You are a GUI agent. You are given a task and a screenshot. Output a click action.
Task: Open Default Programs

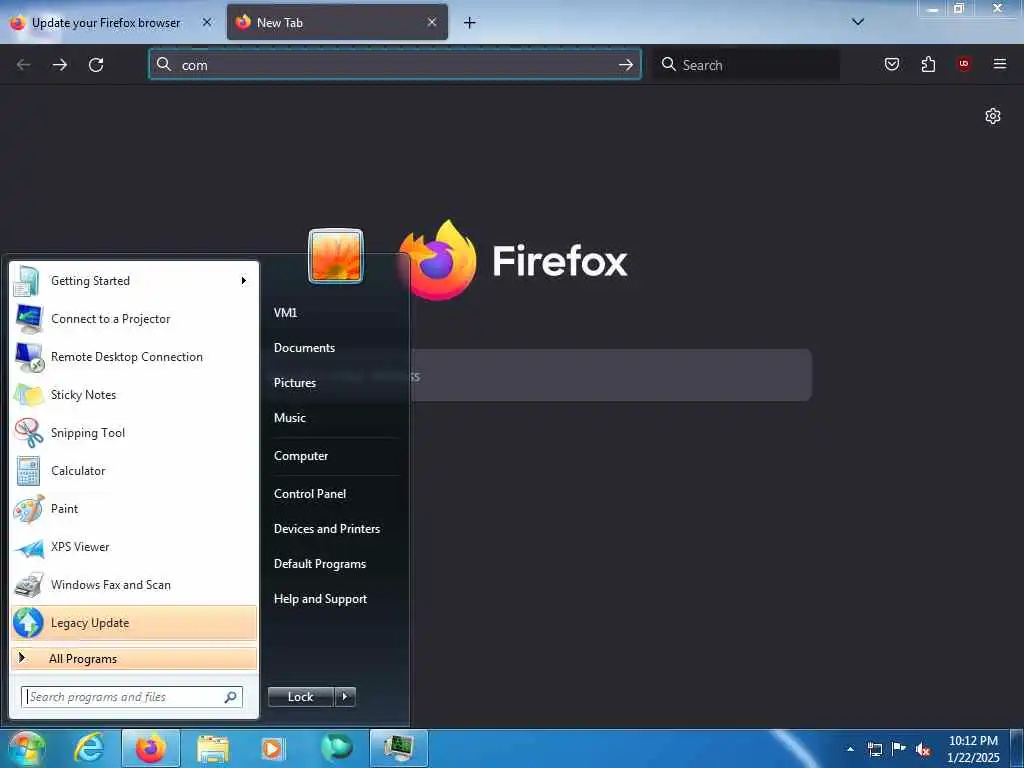319,564
